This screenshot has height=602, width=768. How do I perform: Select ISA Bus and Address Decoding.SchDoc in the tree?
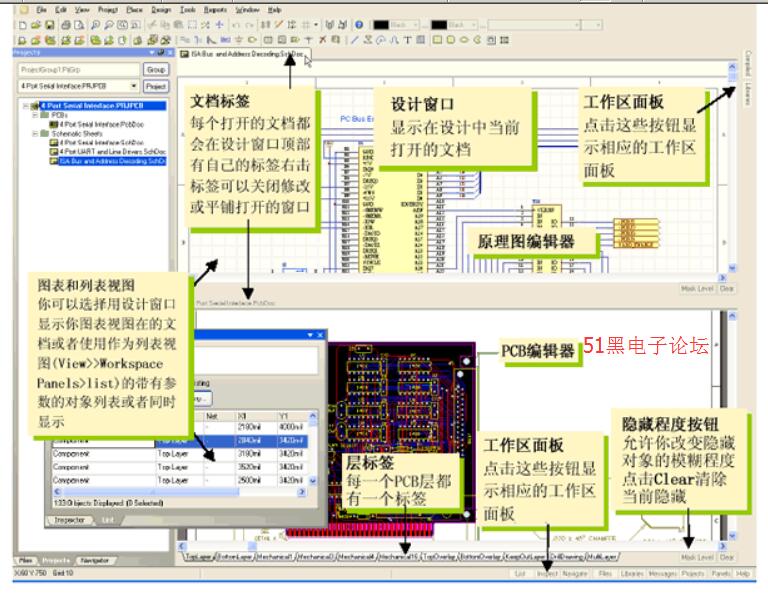click(x=113, y=161)
